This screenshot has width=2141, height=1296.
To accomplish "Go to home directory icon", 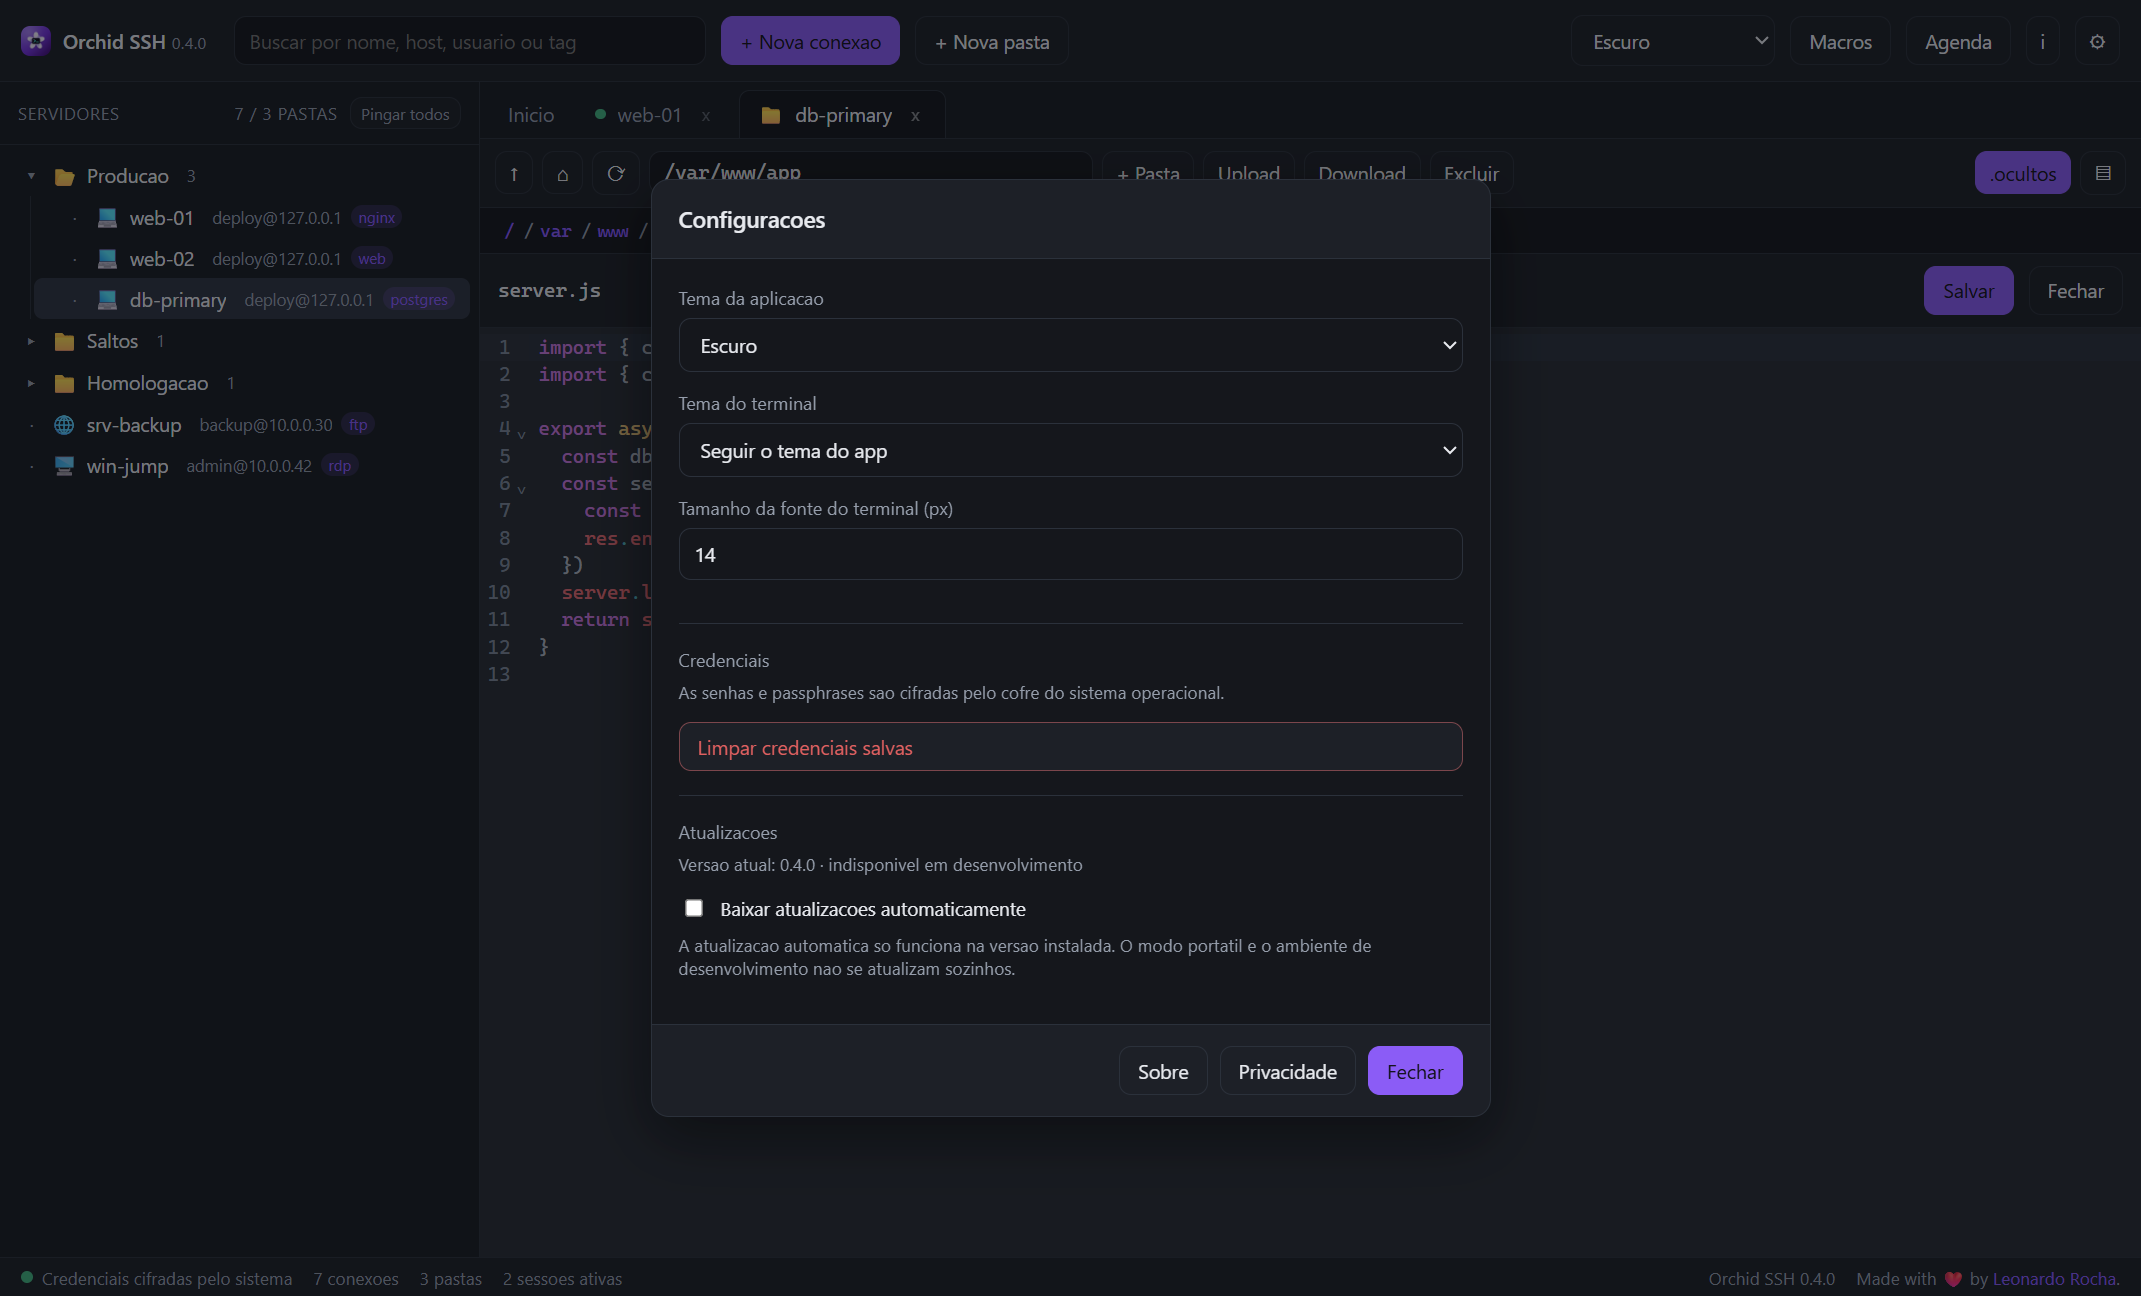I will (x=563, y=174).
